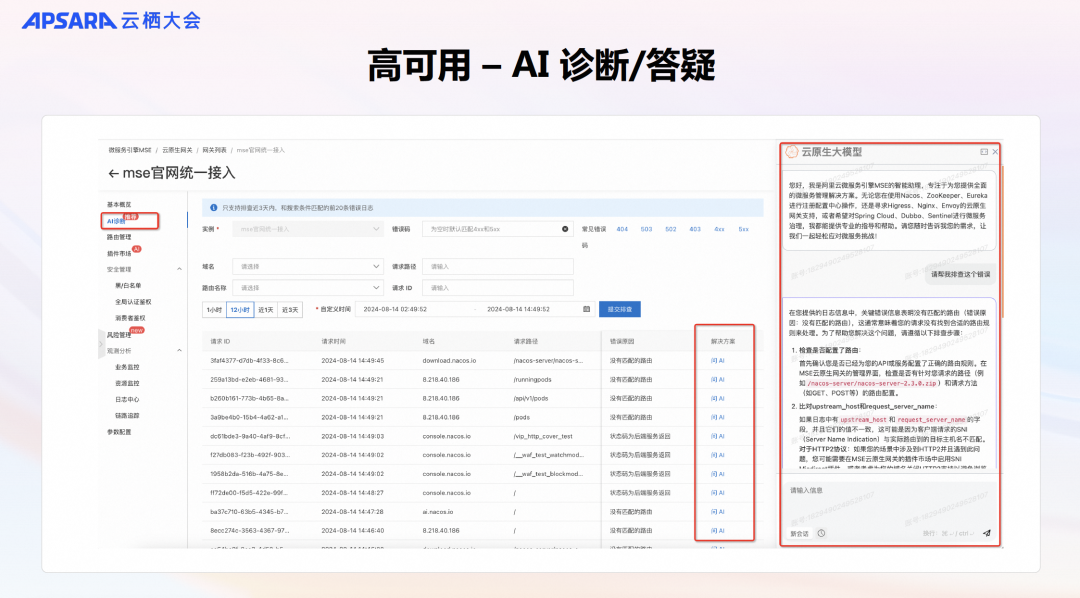Click the 请求路径 input field
The height and width of the screenshot is (598, 1080).
[498, 267]
